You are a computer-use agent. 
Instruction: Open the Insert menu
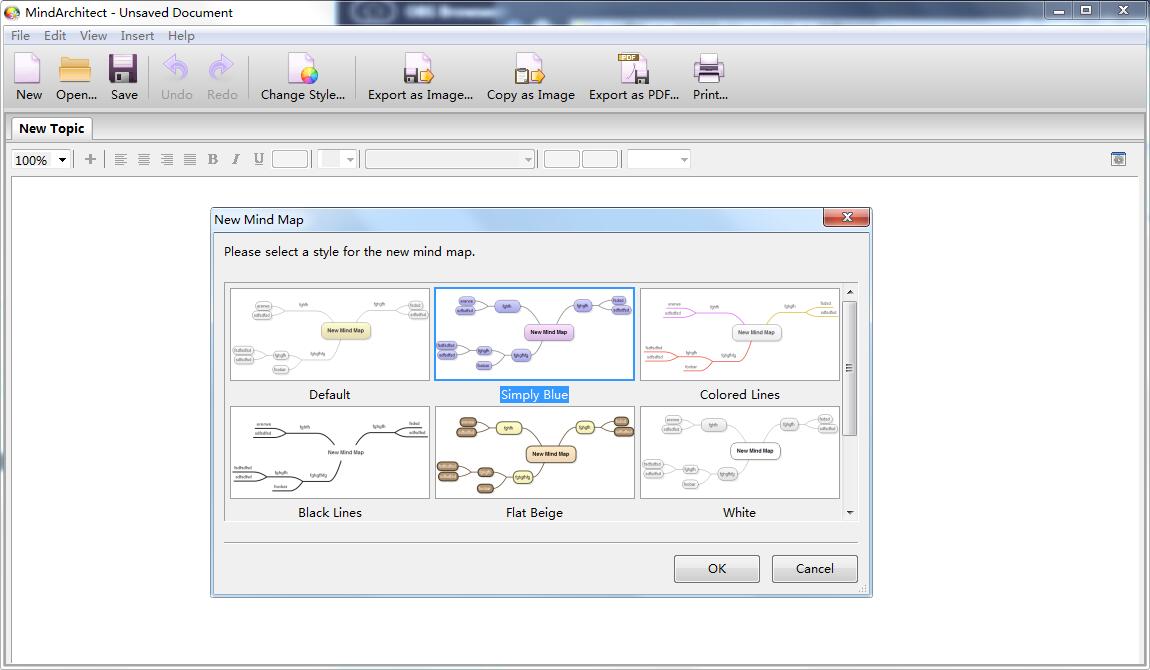pyautogui.click(x=137, y=35)
